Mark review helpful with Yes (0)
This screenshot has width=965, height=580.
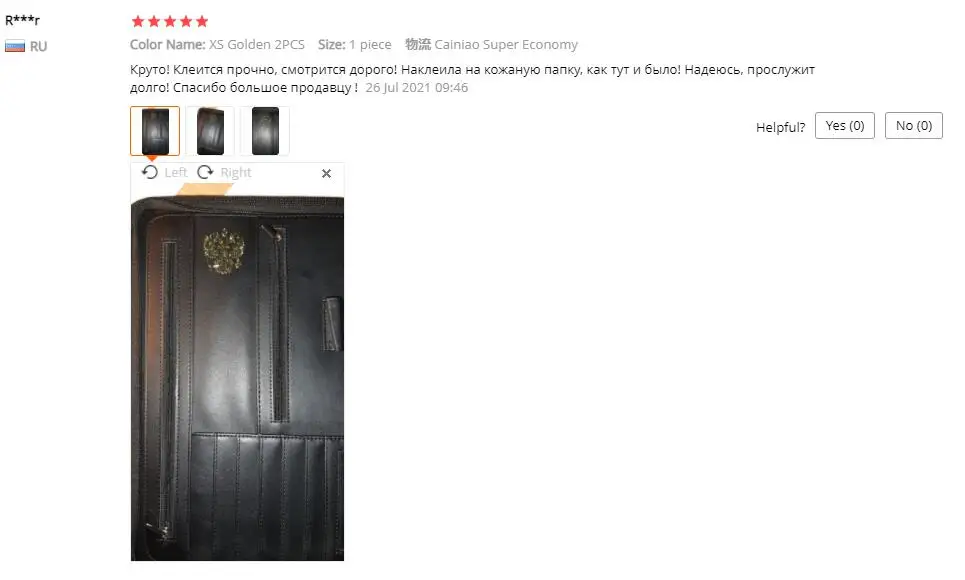pos(844,126)
